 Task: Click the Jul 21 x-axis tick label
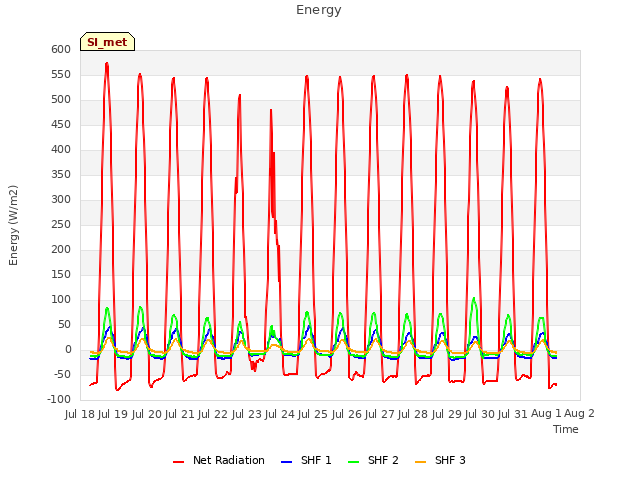click(180, 414)
